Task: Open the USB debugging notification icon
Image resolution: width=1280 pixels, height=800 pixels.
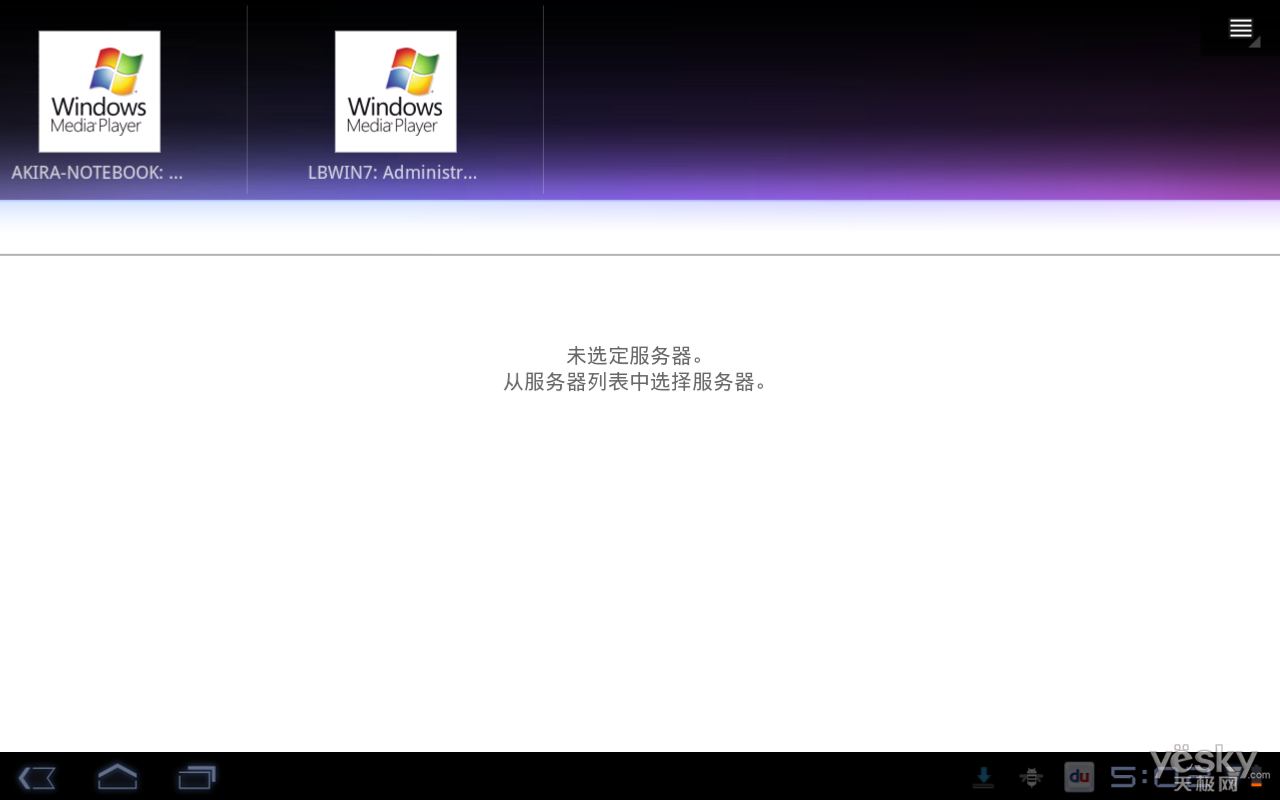Action: (x=1031, y=776)
